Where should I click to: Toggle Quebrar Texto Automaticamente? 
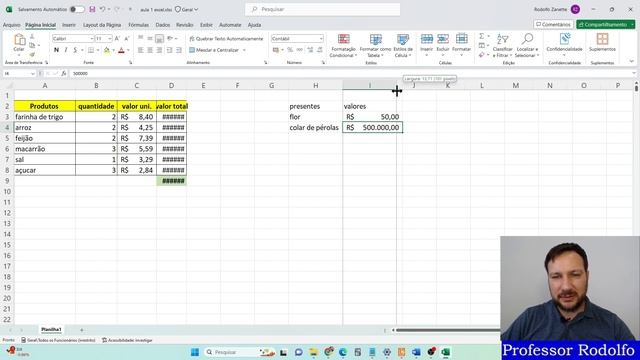(226, 38)
